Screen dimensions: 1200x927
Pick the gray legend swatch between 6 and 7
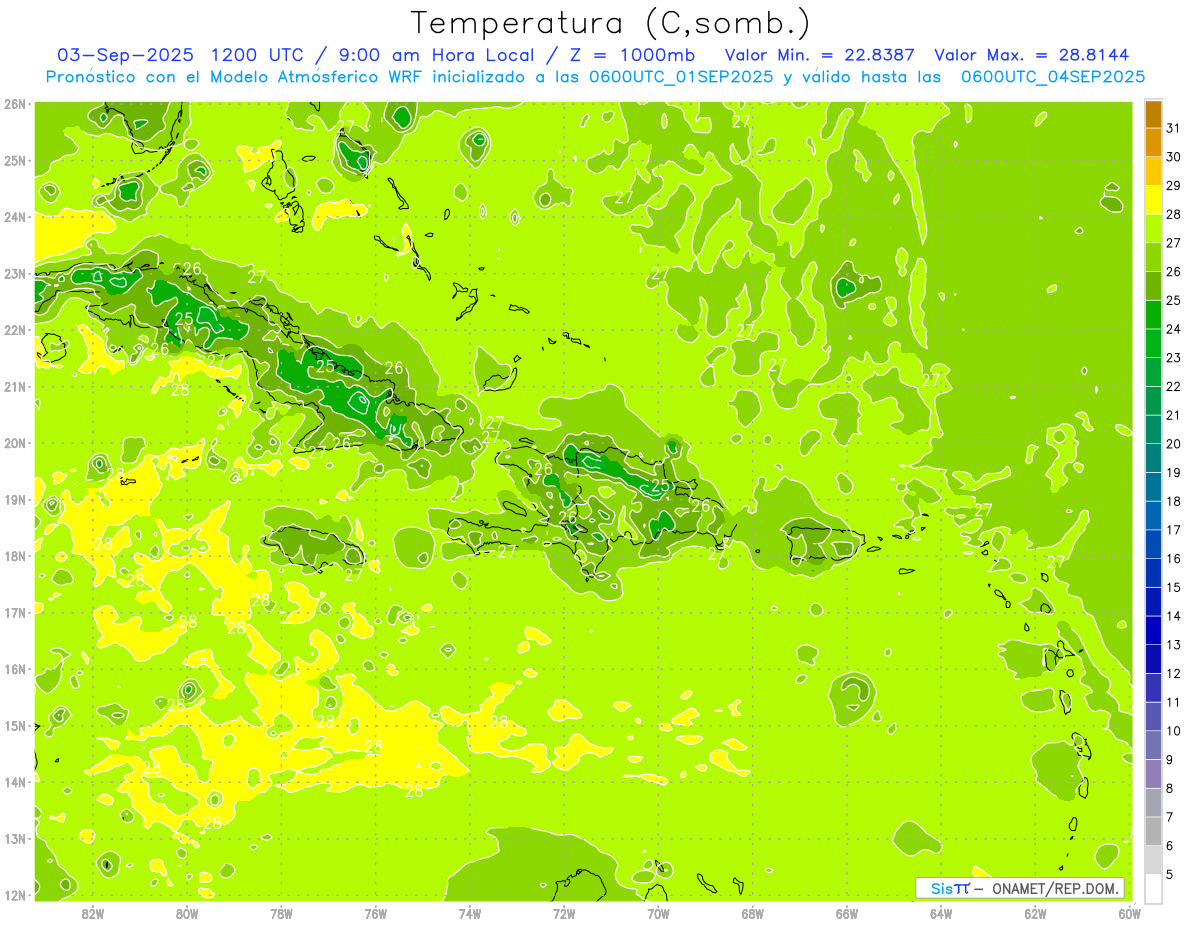(1153, 831)
